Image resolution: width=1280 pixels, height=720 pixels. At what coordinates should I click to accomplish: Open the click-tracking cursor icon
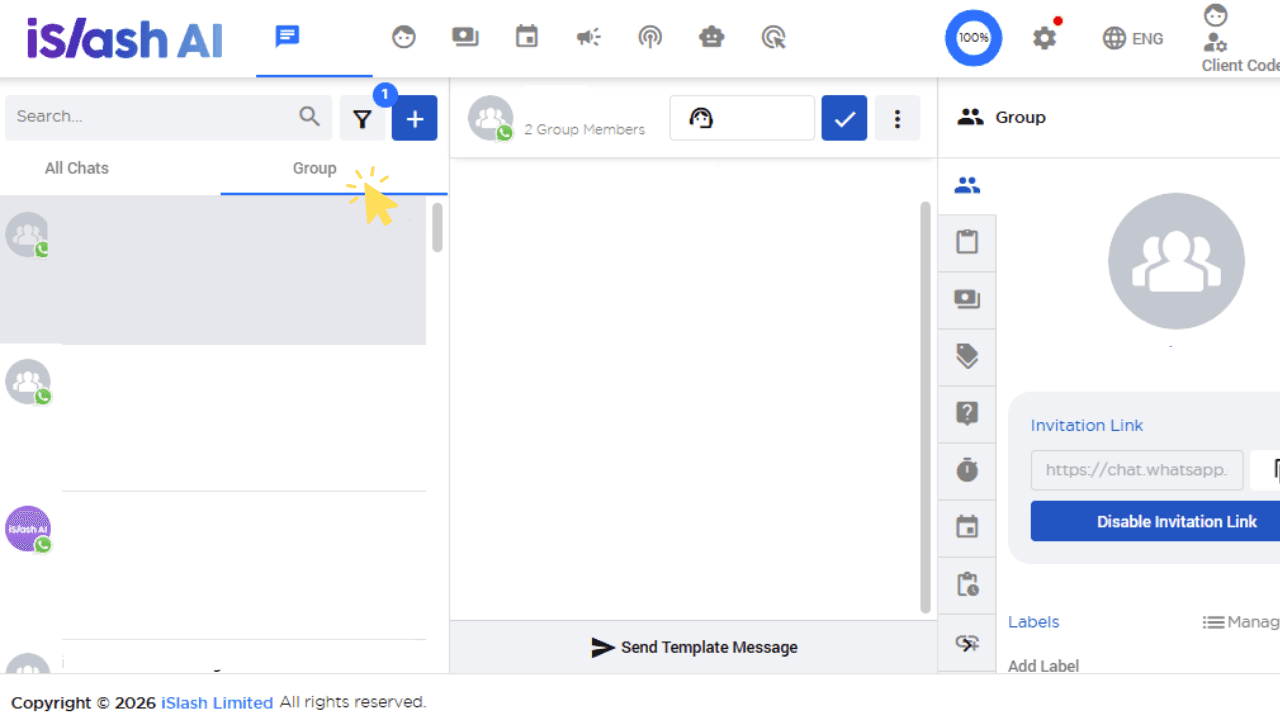pyautogui.click(x=773, y=38)
